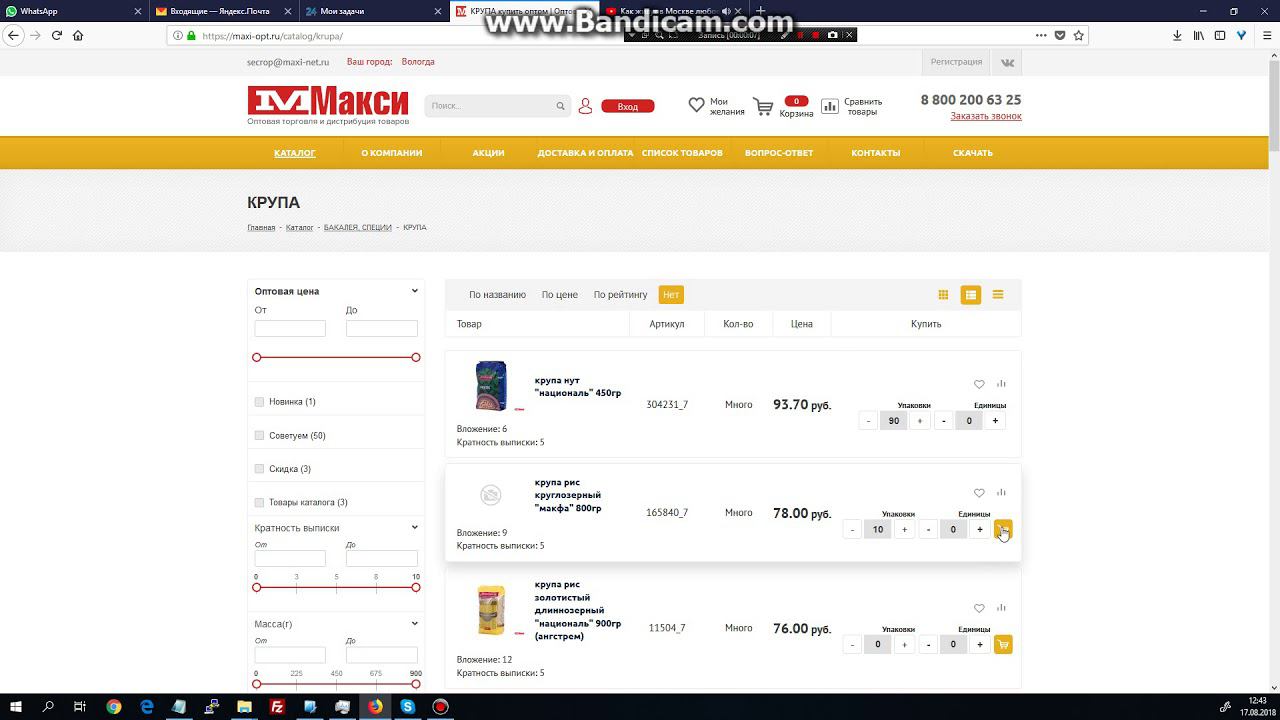The height and width of the screenshot is (720, 1280).
Task: Add крупа нут to wishlist with heart icon
Action: pos(979,384)
